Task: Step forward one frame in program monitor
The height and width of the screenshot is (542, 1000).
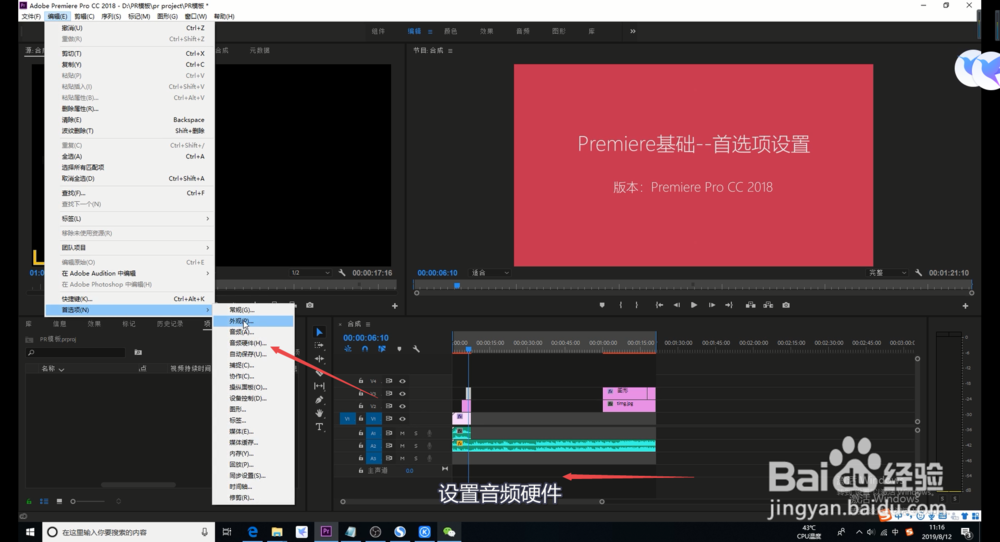Action: coord(712,305)
